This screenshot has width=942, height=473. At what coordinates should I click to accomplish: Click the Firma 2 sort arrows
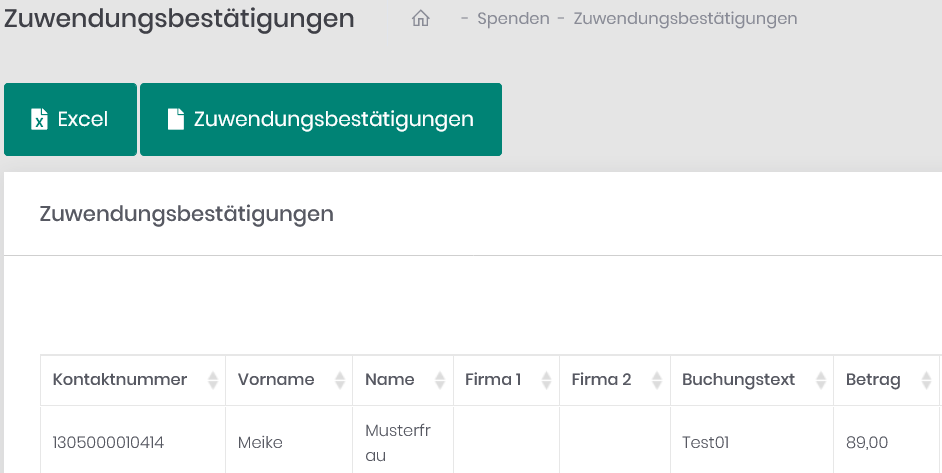(x=656, y=380)
